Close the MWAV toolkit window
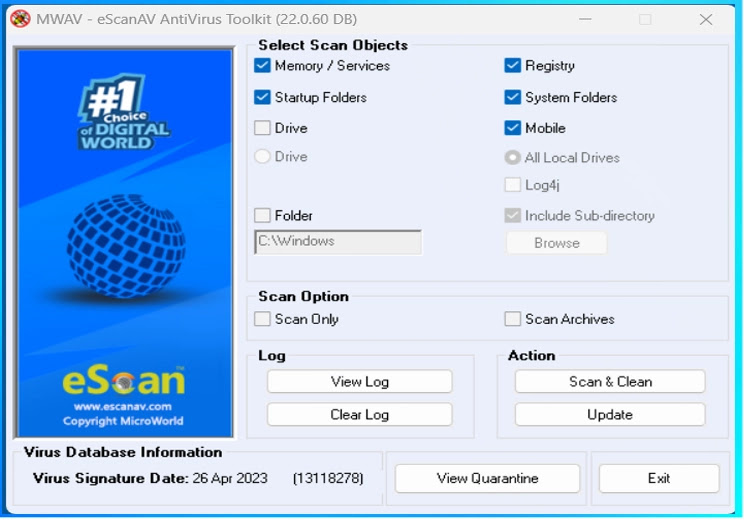Viewport: 744px width, 520px height. (x=706, y=19)
